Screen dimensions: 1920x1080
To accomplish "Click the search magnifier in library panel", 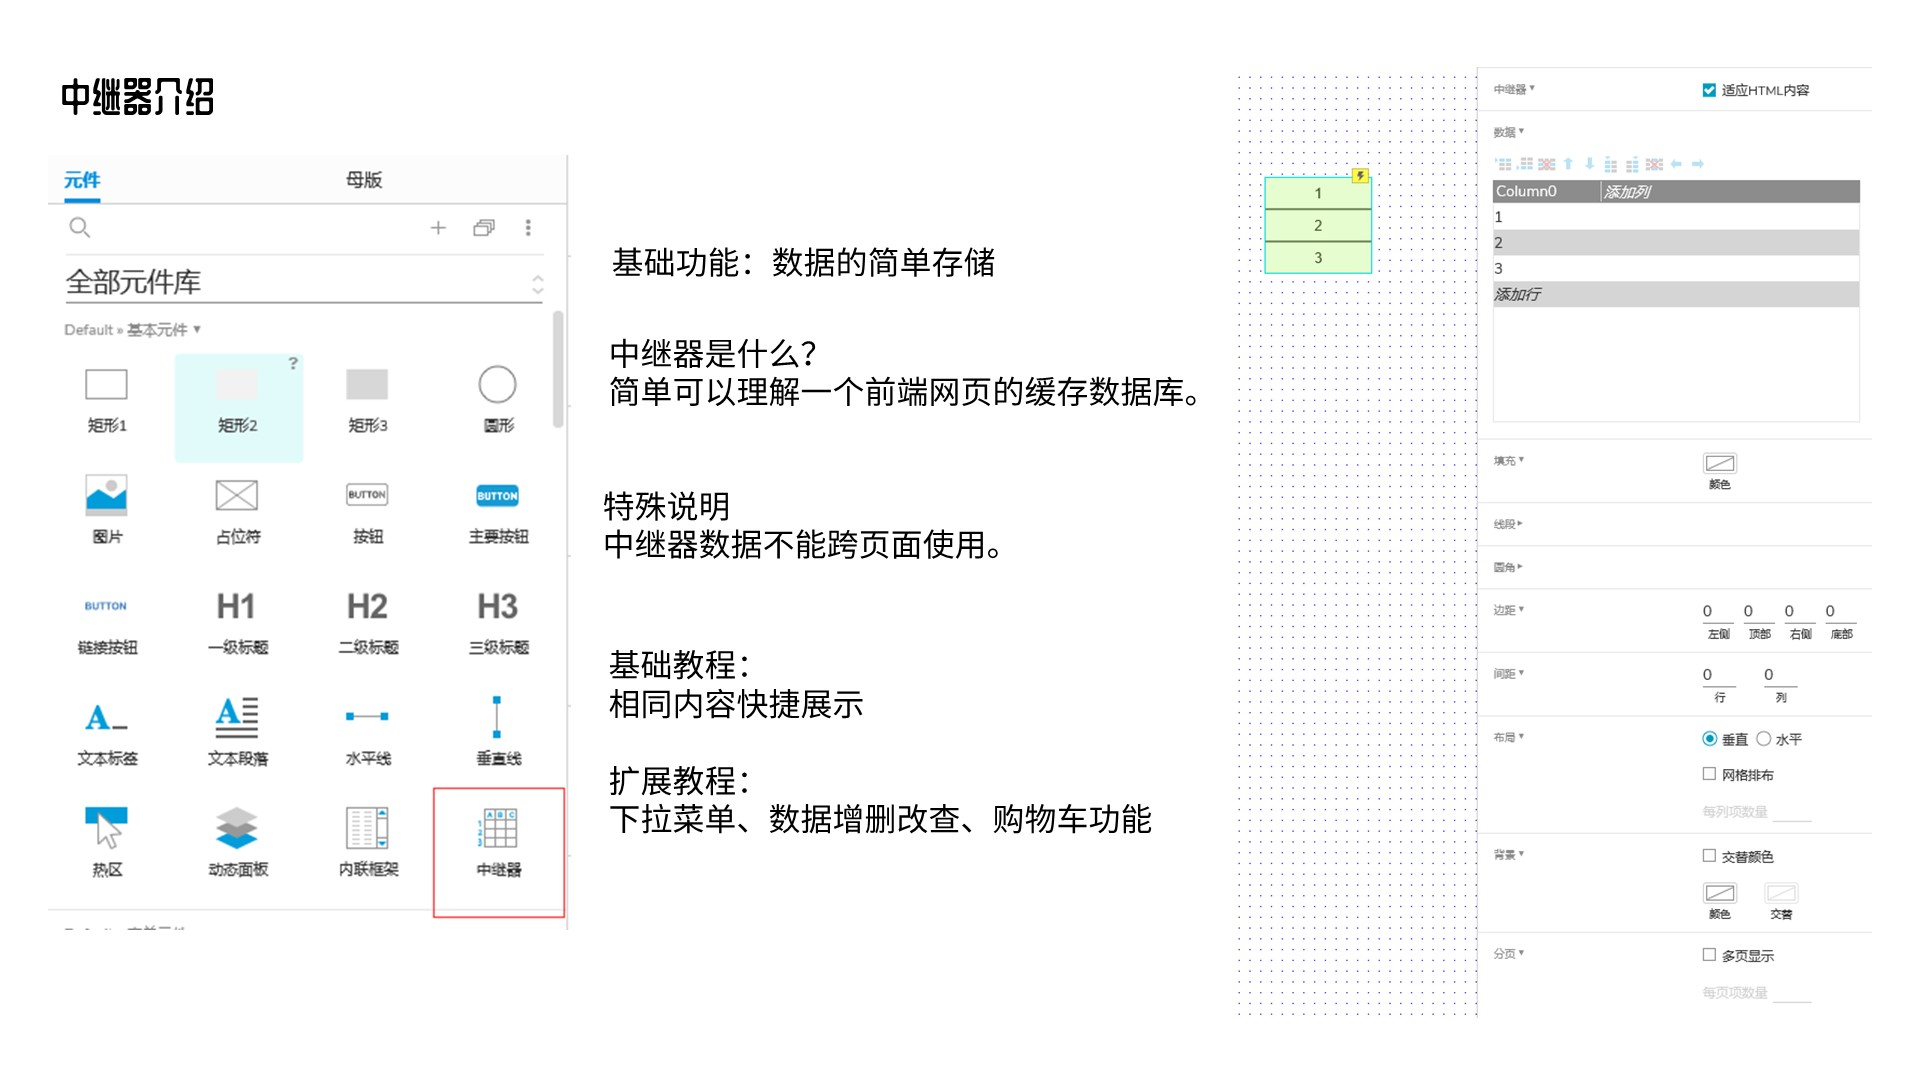I will tap(80, 228).
